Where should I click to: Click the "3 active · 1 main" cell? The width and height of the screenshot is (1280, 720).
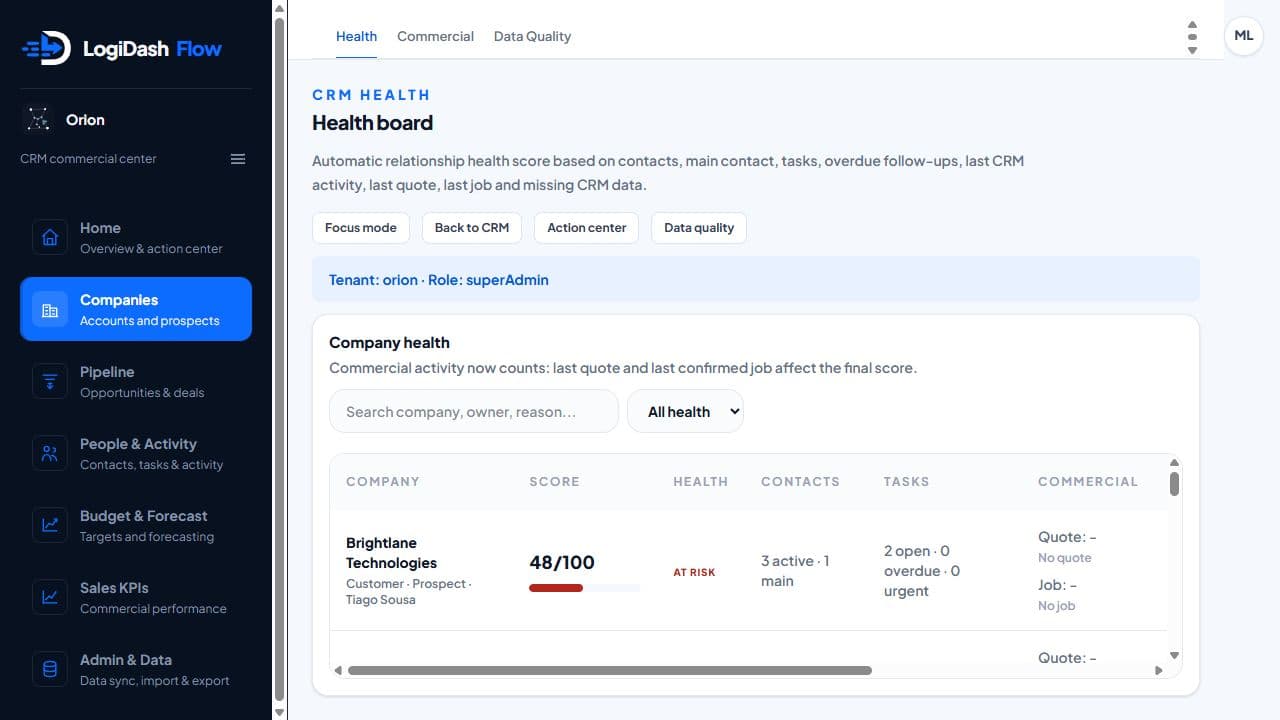pos(795,571)
